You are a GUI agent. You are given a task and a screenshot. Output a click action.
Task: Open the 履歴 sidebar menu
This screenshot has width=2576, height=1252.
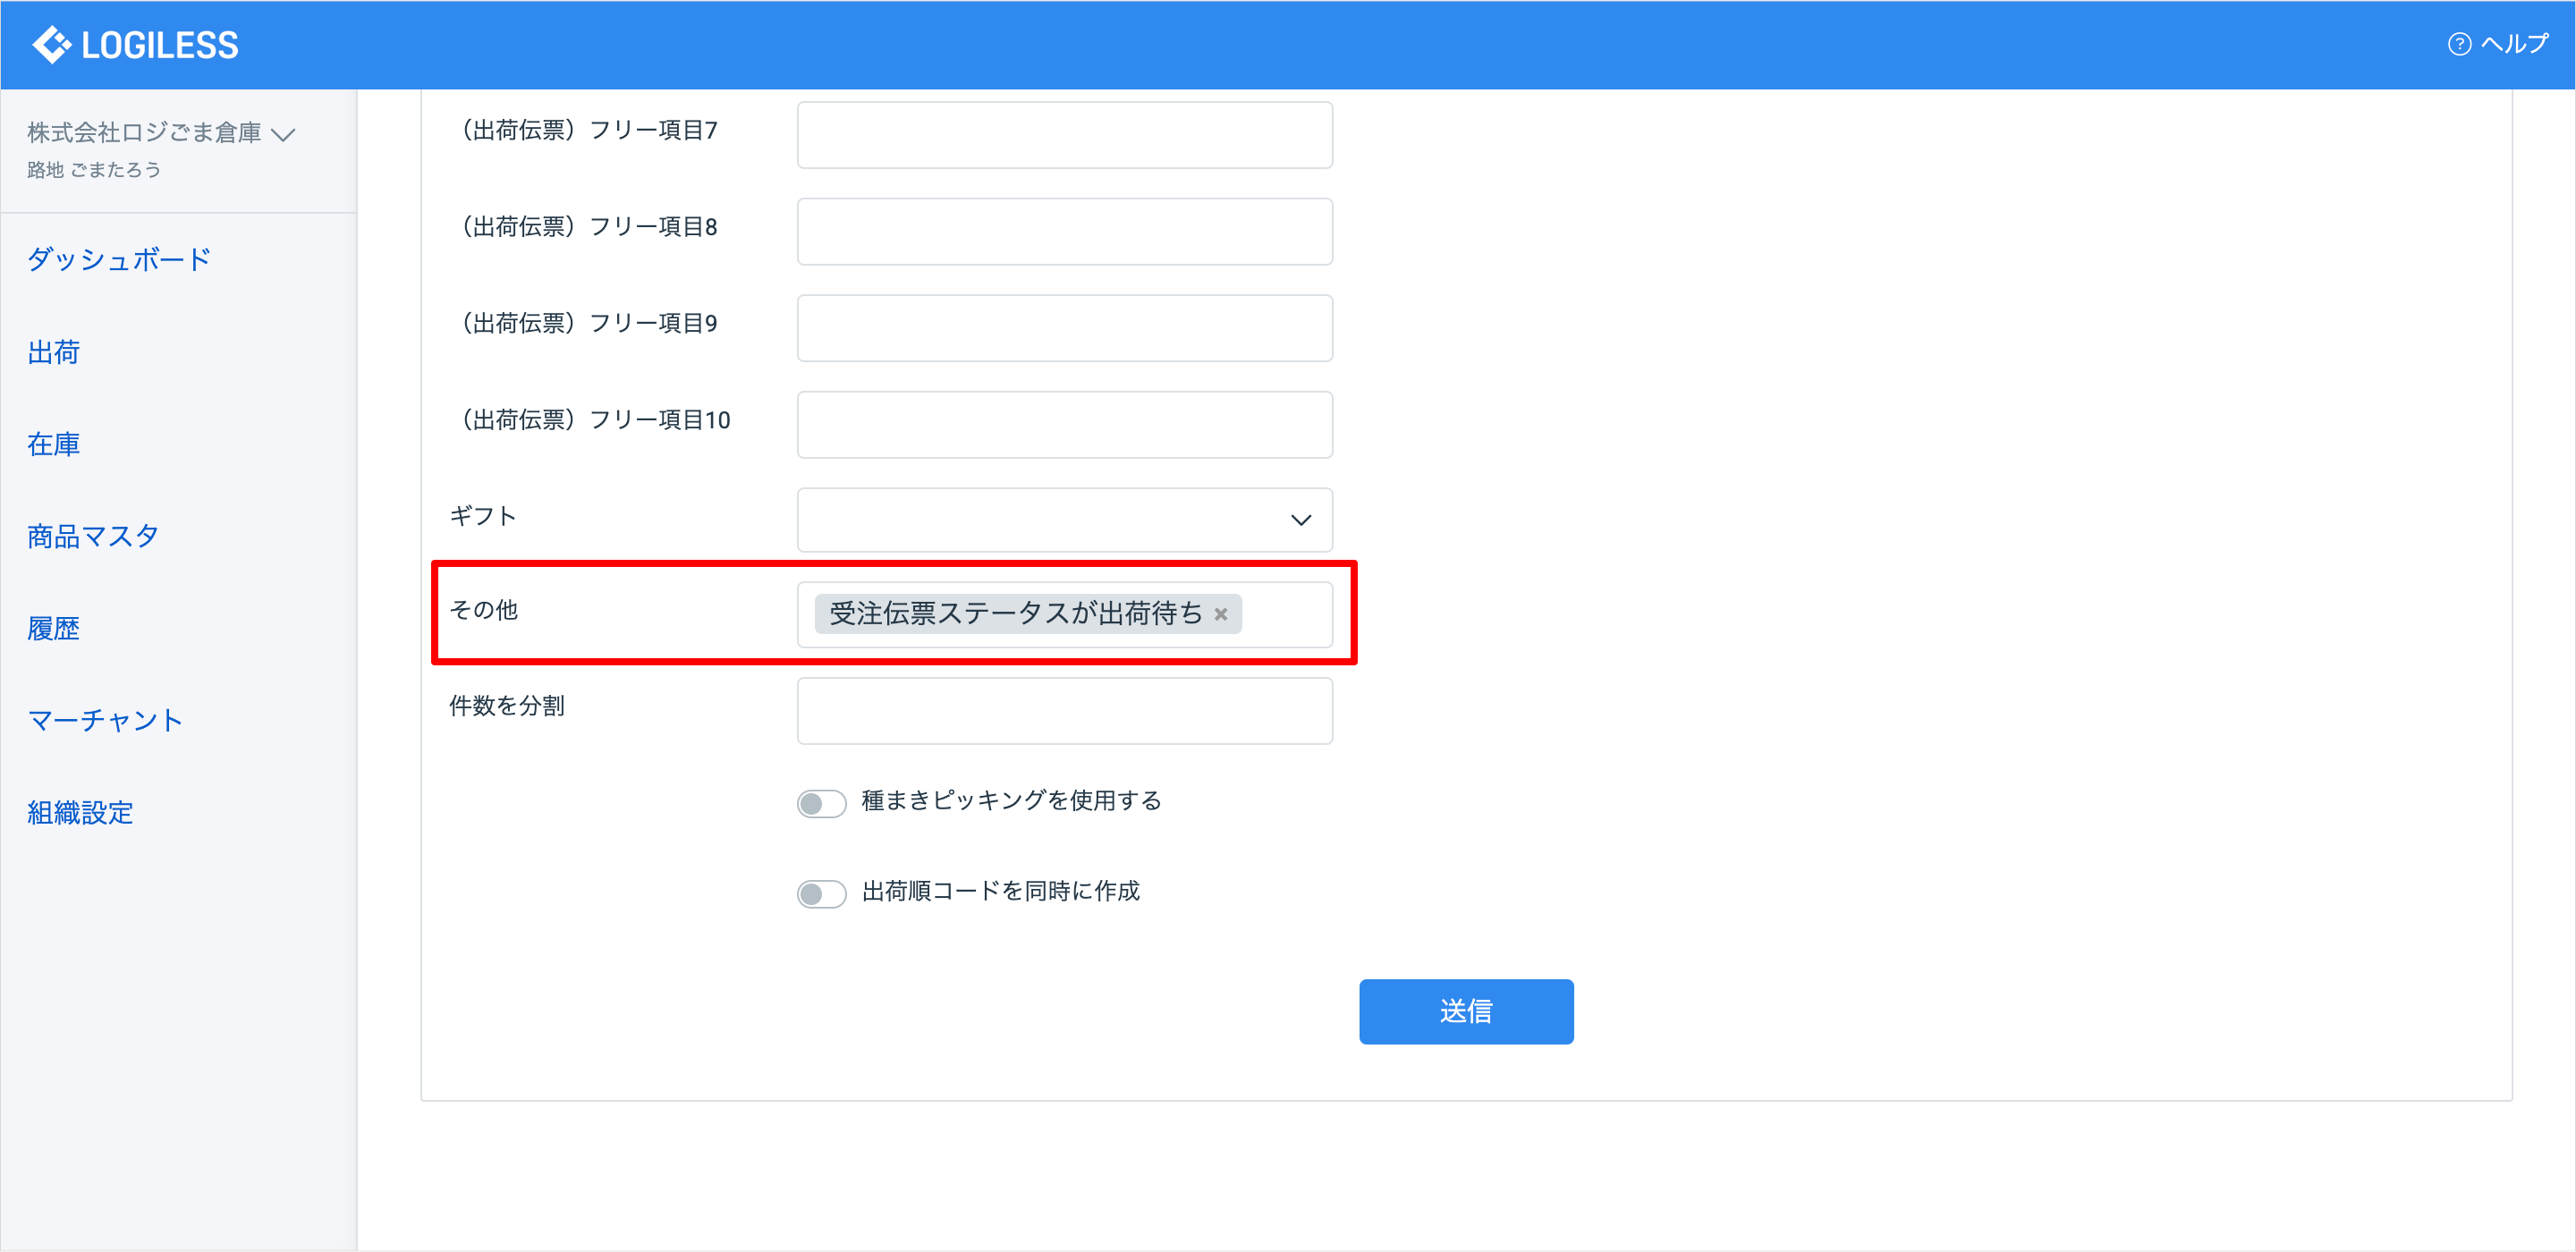coord(53,628)
